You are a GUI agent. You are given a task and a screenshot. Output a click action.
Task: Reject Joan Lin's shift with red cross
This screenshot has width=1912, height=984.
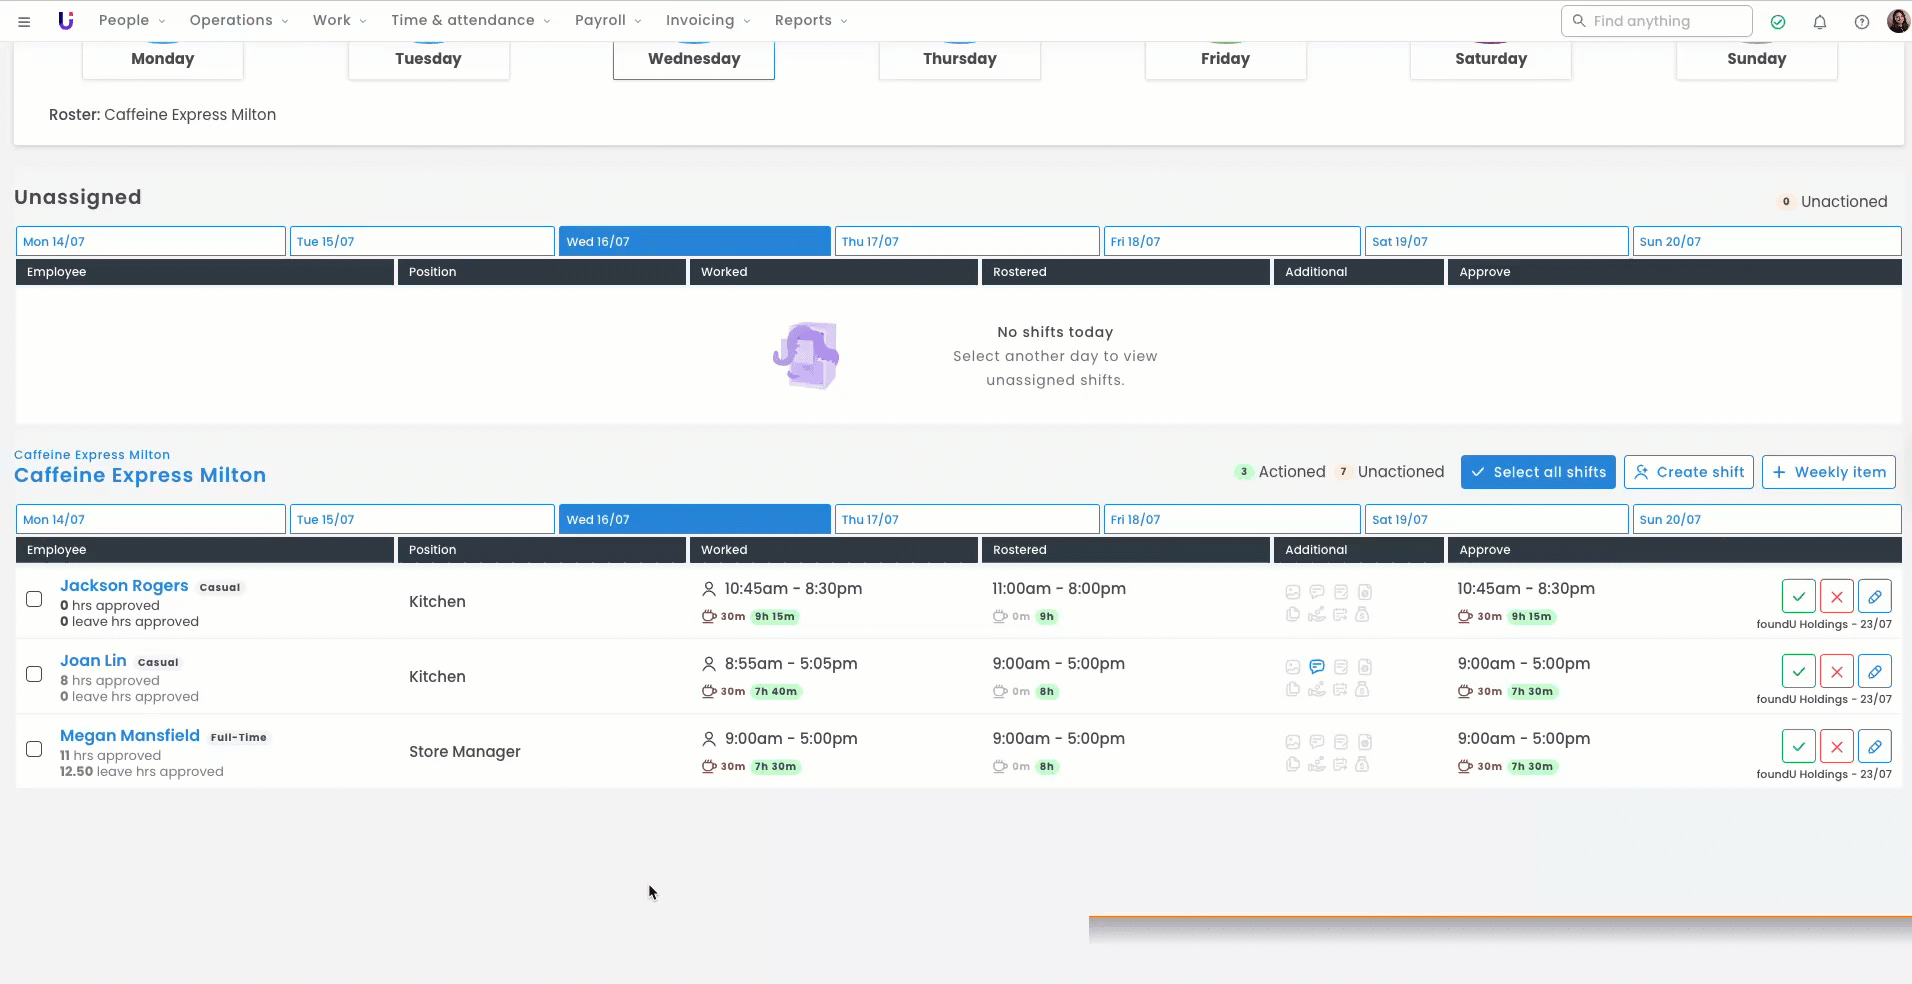(1836, 672)
